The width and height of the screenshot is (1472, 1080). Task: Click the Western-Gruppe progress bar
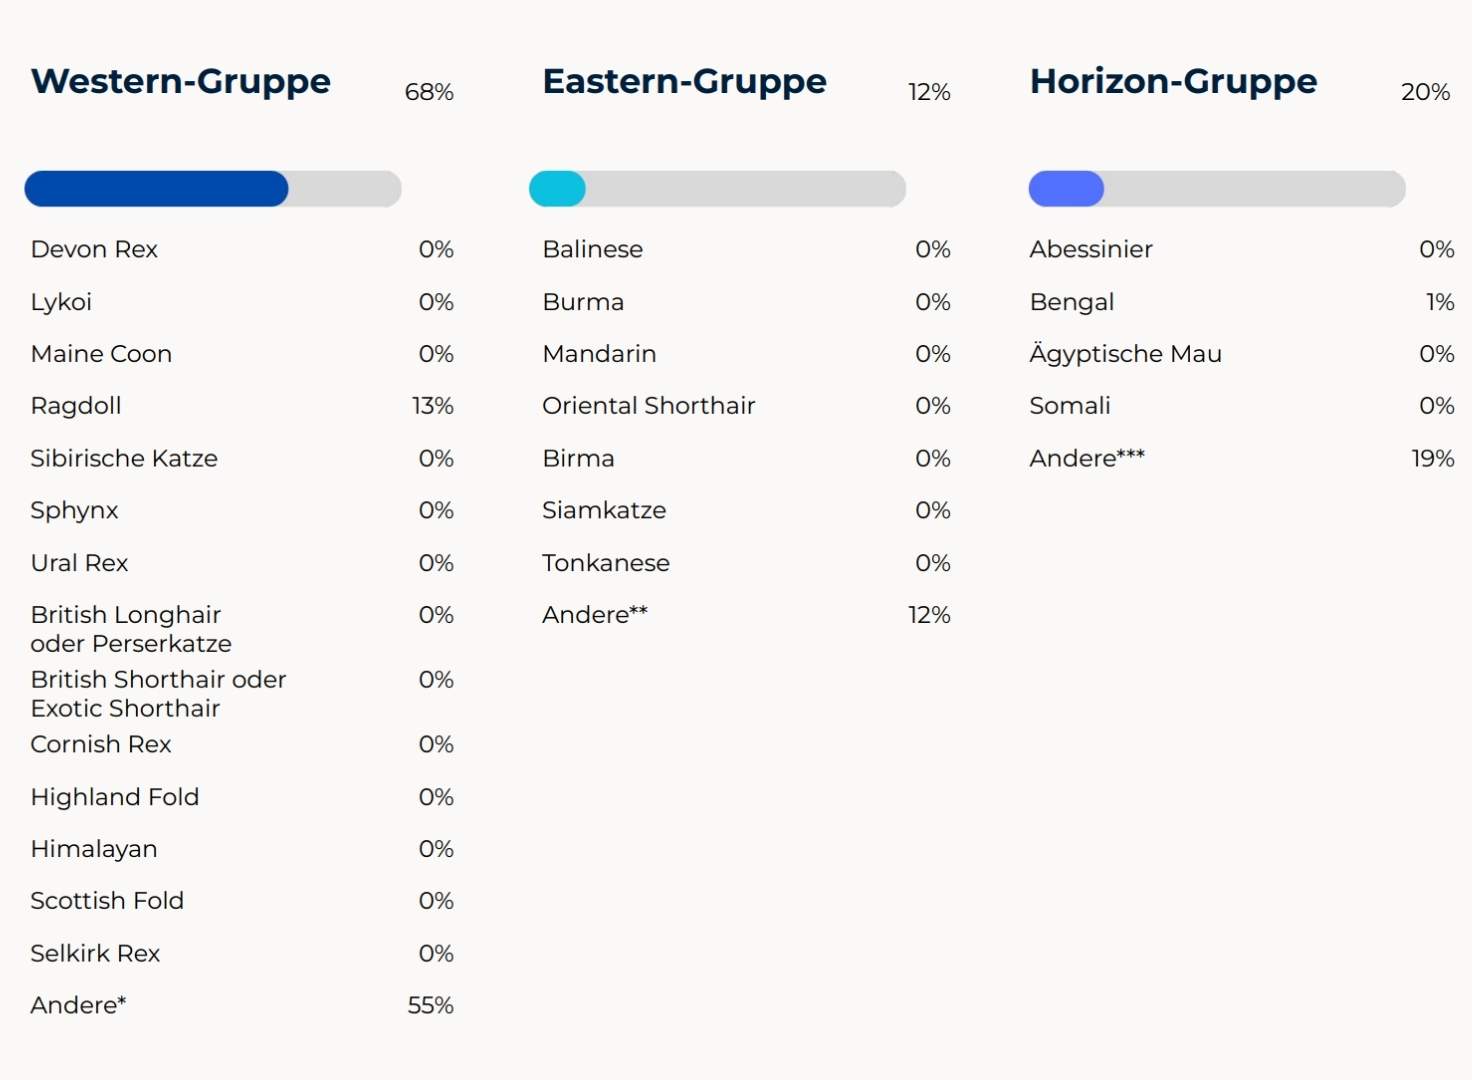click(213, 189)
